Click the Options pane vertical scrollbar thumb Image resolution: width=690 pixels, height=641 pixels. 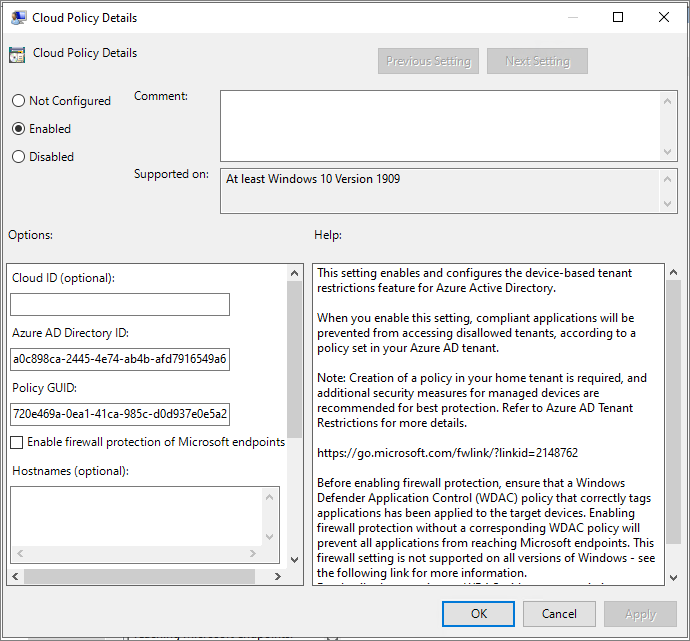[294, 359]
